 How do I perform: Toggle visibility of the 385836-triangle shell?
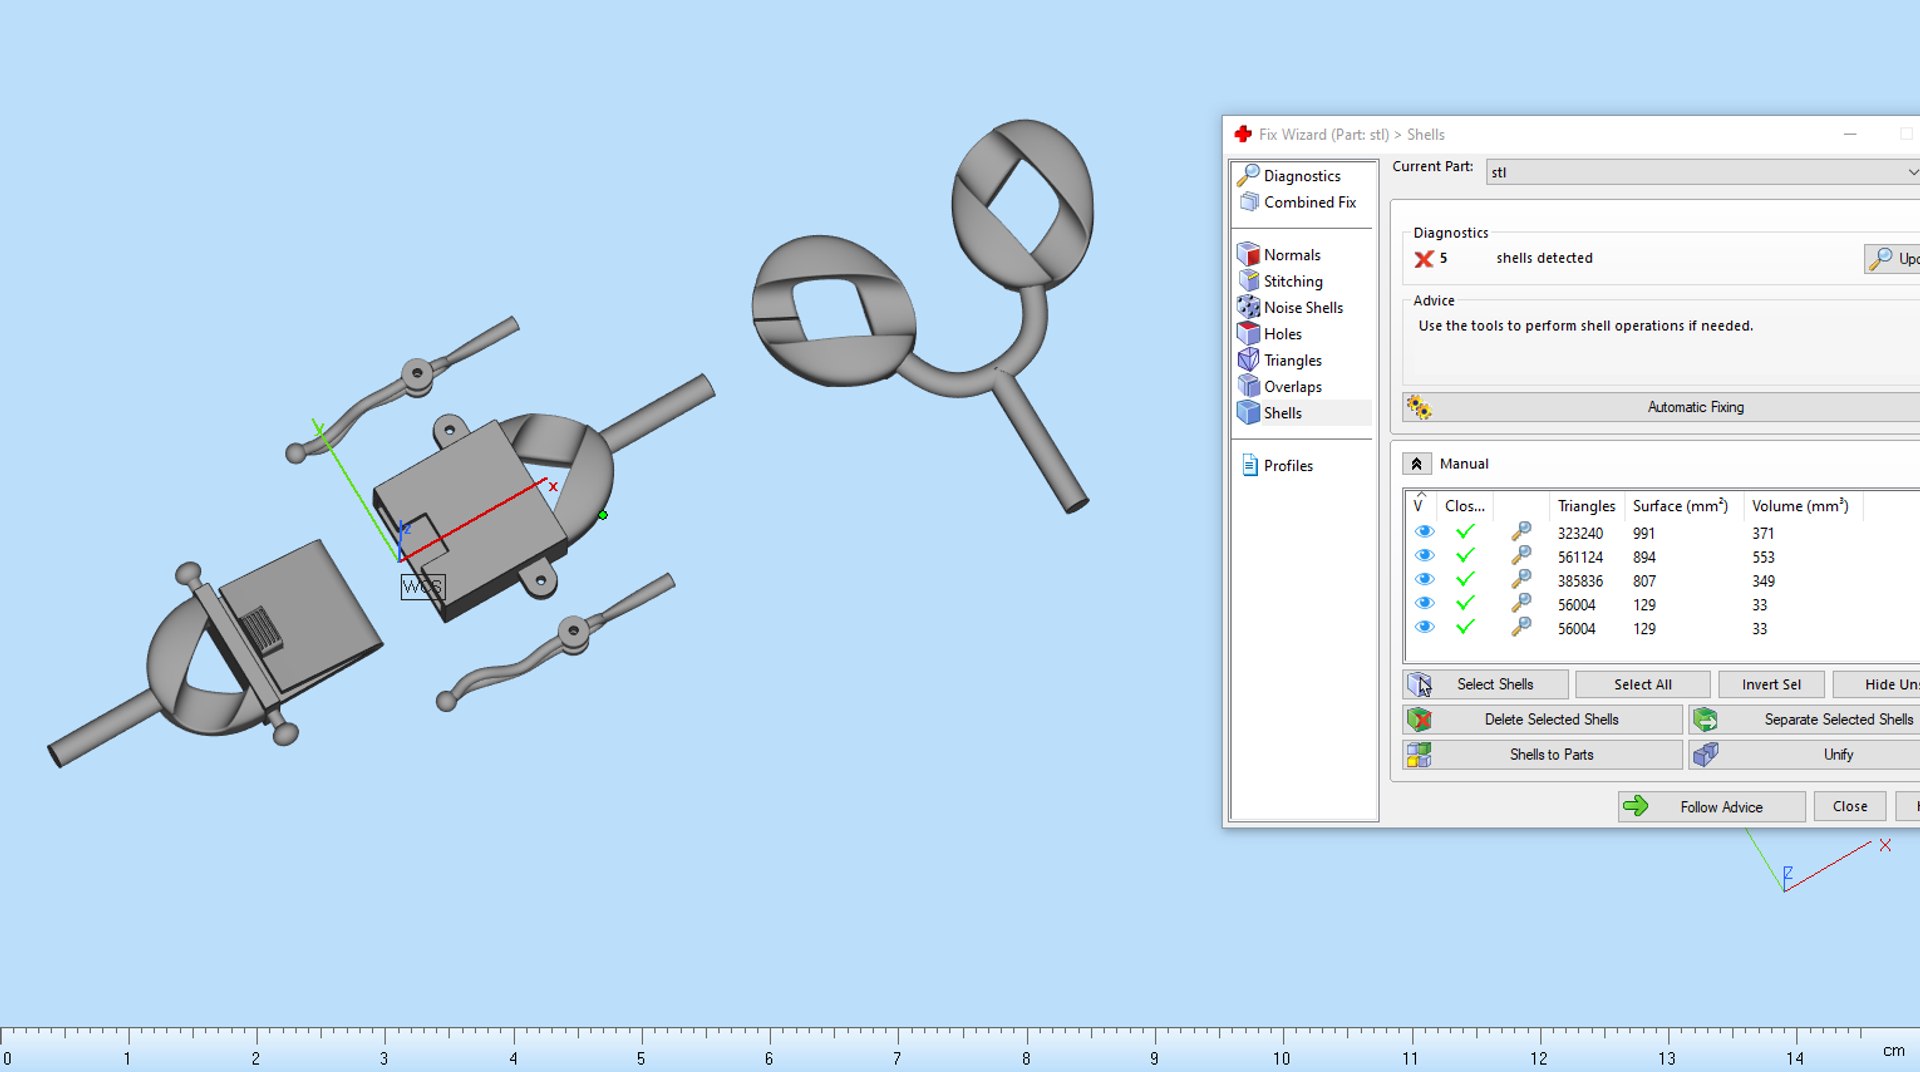pos(1425,580)
